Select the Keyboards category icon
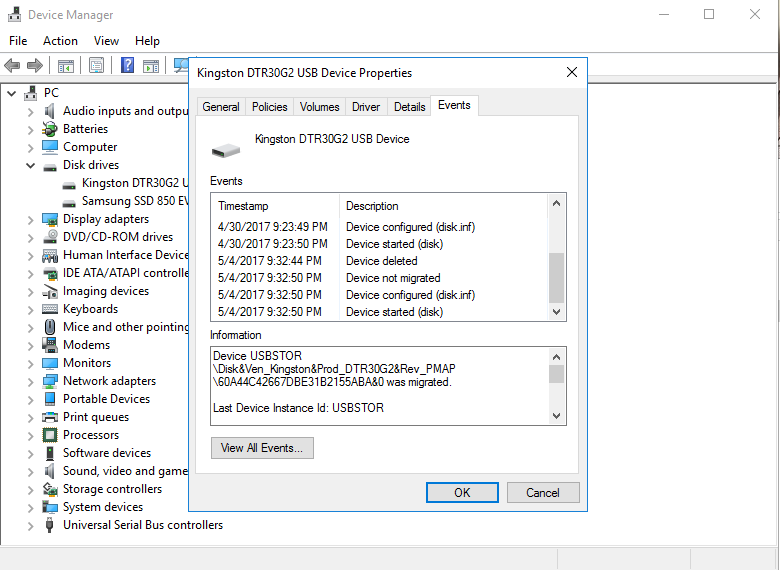780x570 pixels. tap(50, 309)
